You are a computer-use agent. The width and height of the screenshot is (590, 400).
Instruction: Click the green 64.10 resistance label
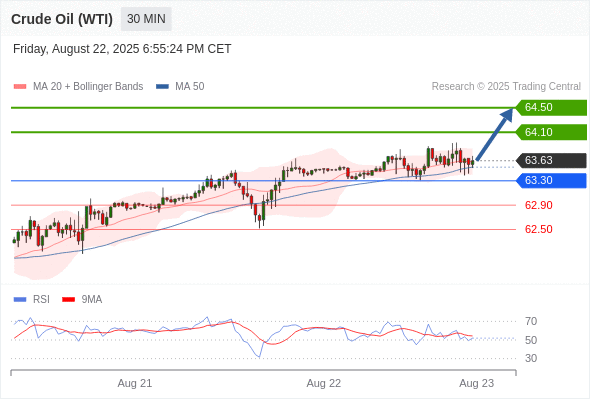(551, 132)
